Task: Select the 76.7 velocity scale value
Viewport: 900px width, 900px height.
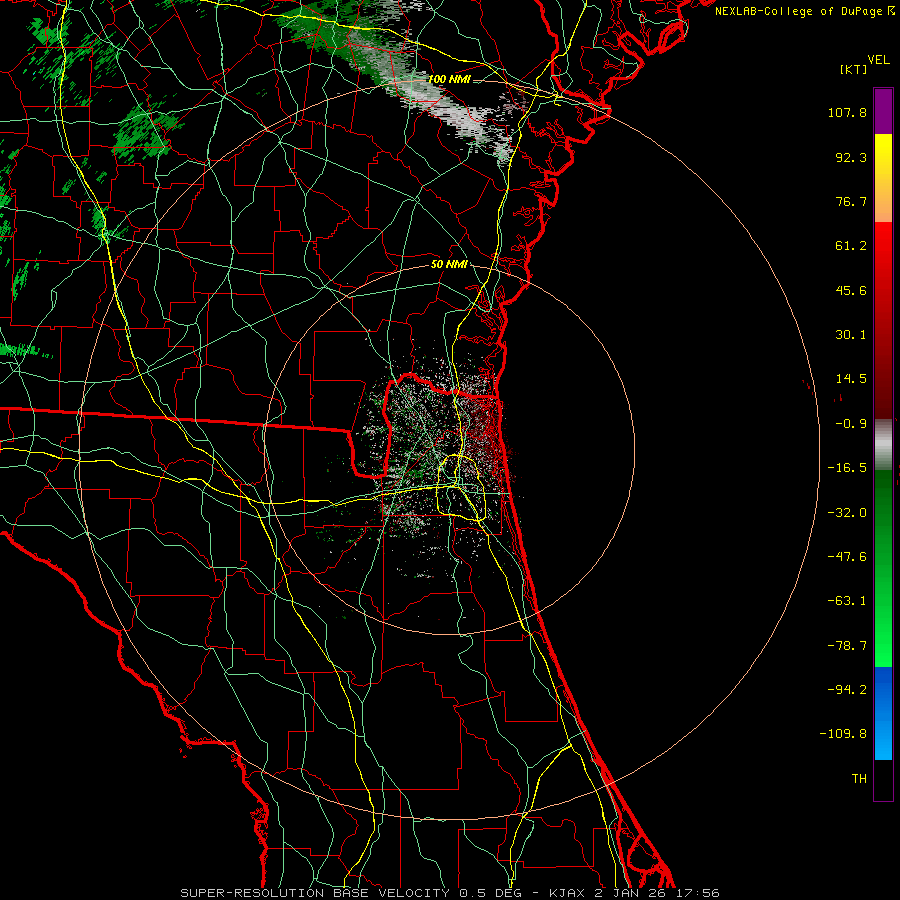Action: pos(851,201)
